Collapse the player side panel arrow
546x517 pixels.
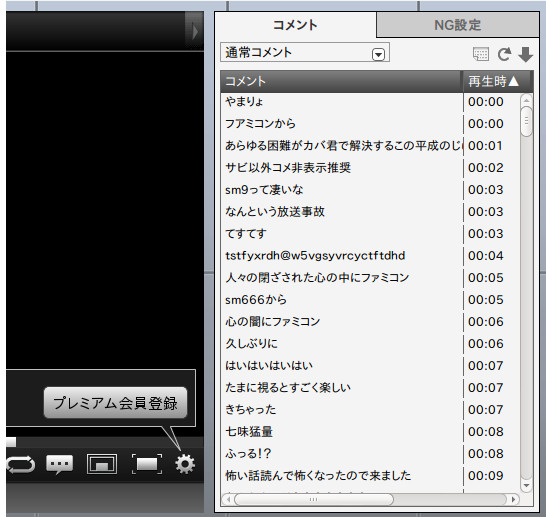(x=195, y=32)
